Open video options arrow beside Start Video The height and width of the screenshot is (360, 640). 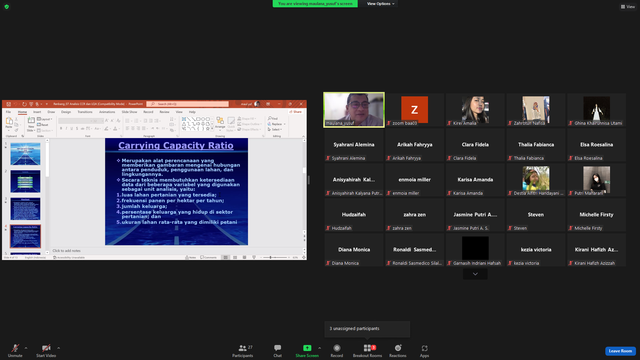coord(59,348)
